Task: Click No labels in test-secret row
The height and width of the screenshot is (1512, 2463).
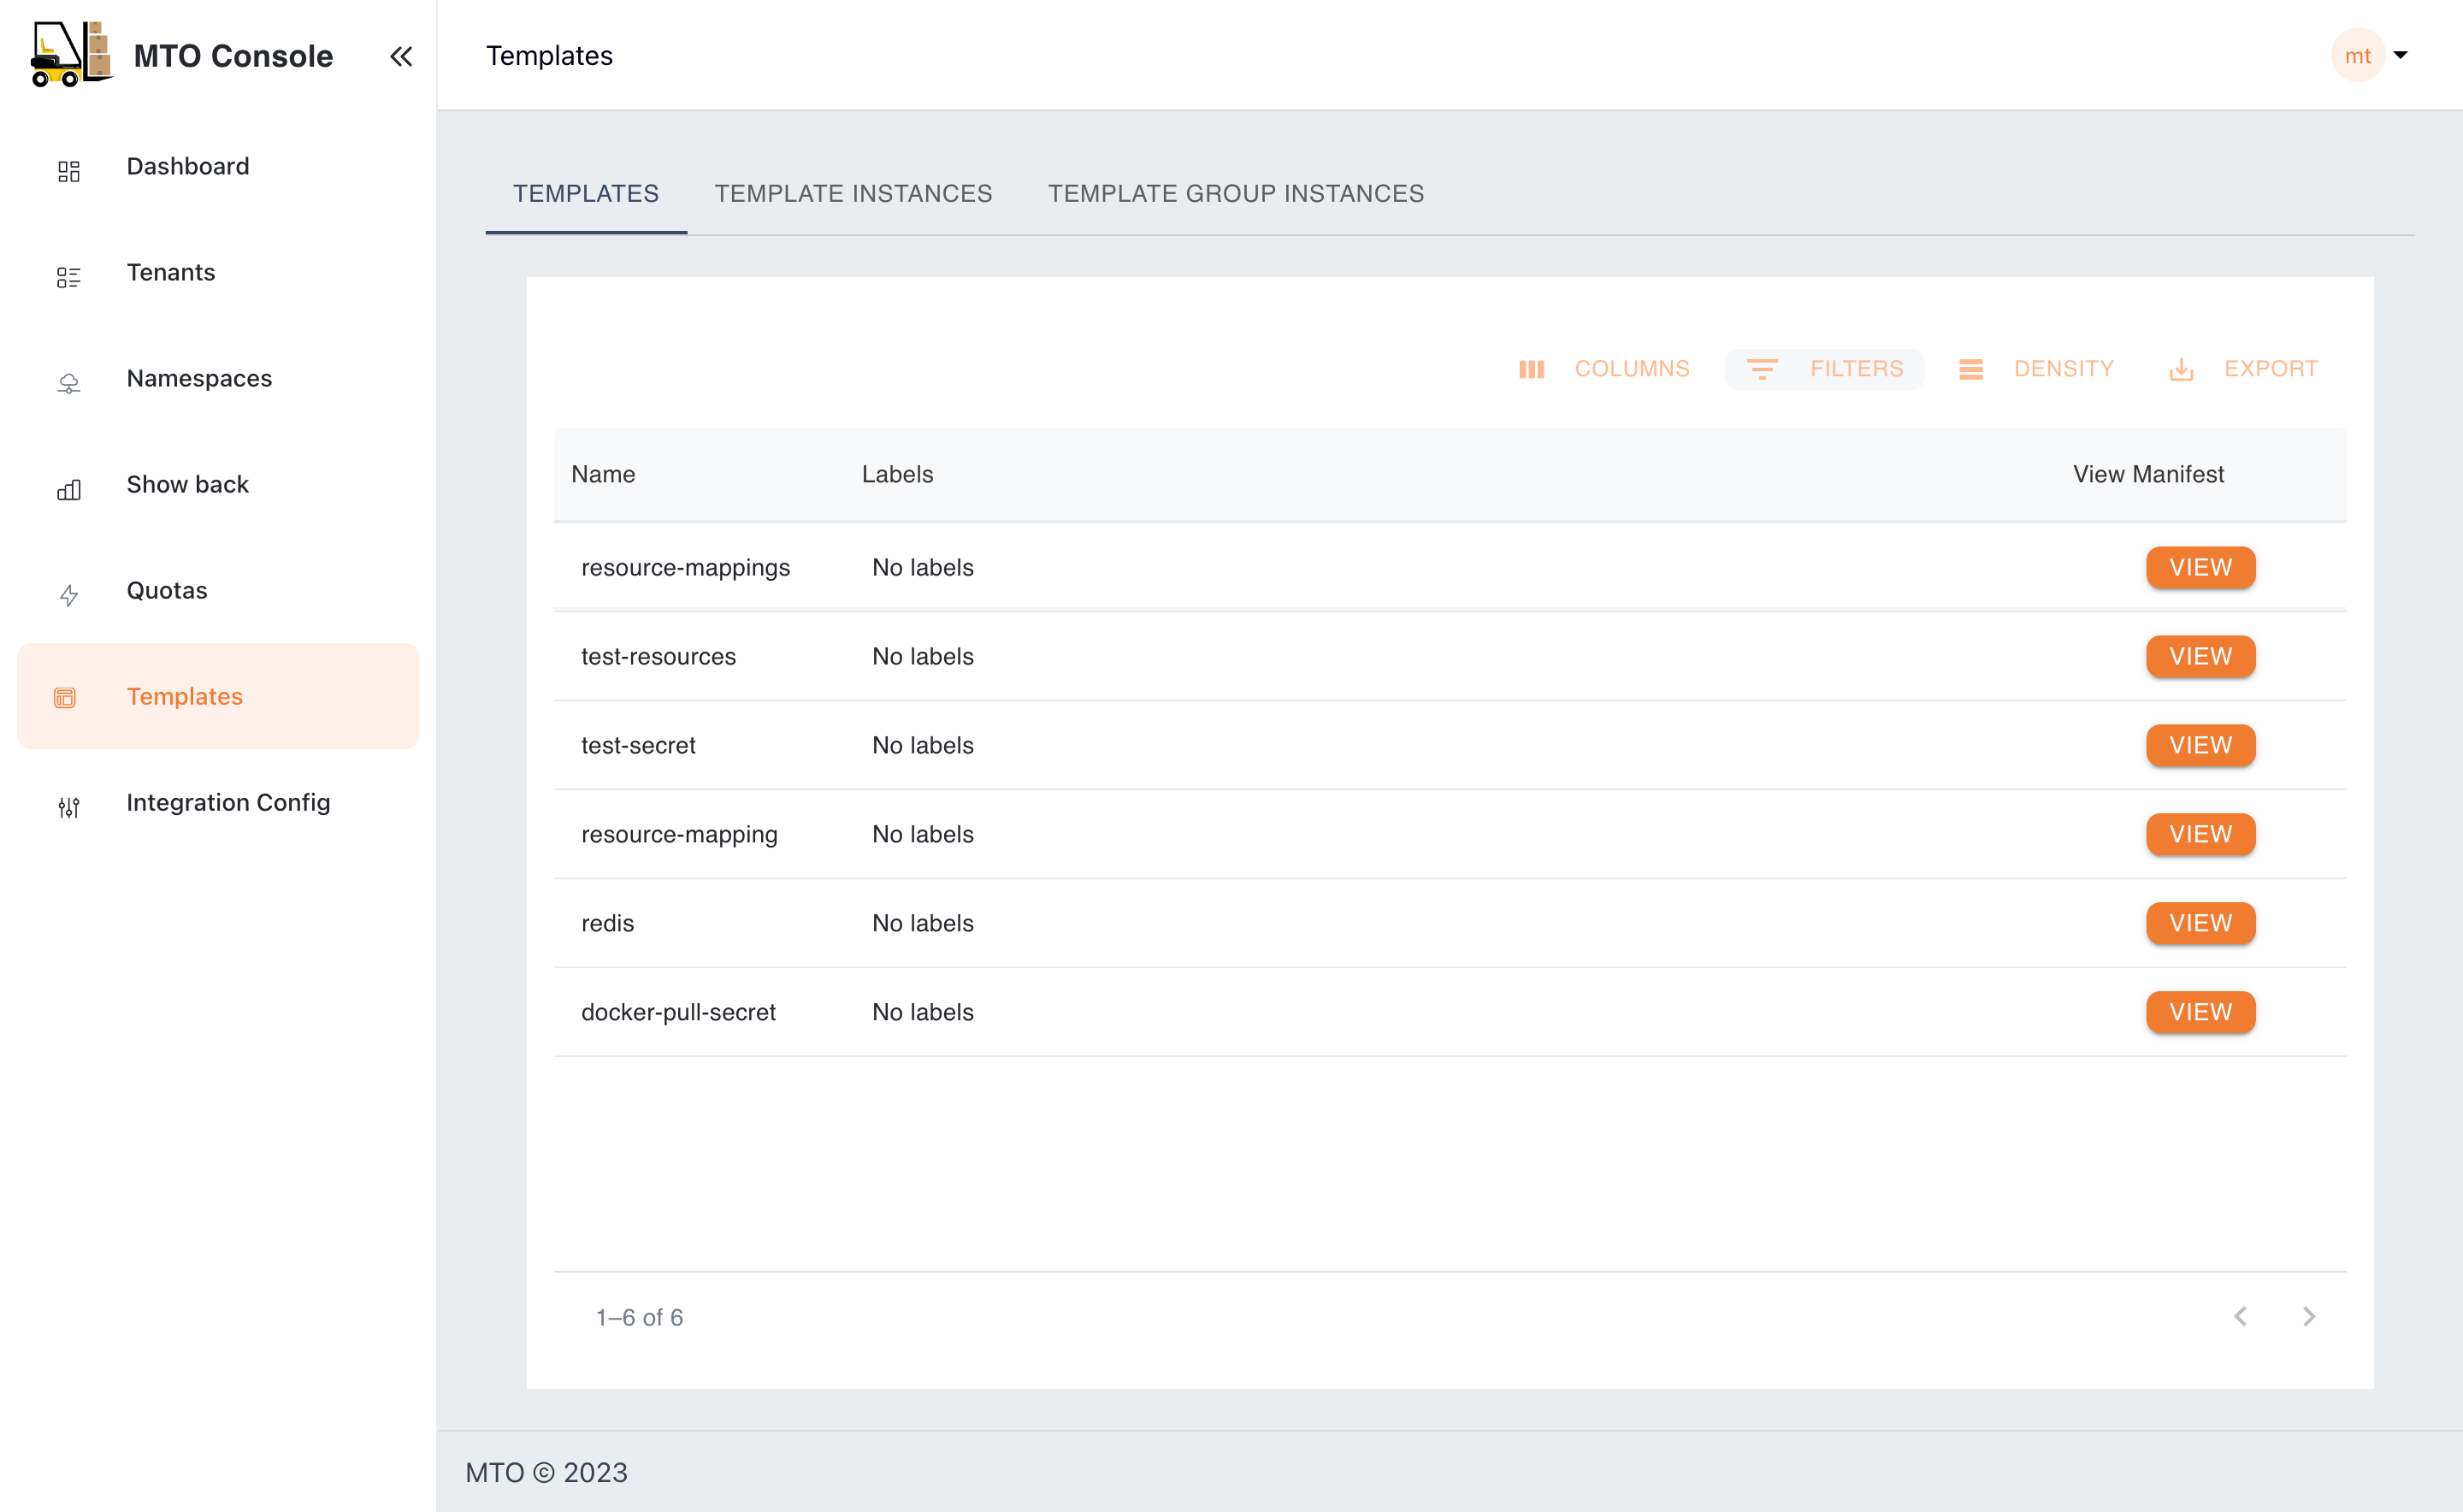Action: [x=922, y=745]
